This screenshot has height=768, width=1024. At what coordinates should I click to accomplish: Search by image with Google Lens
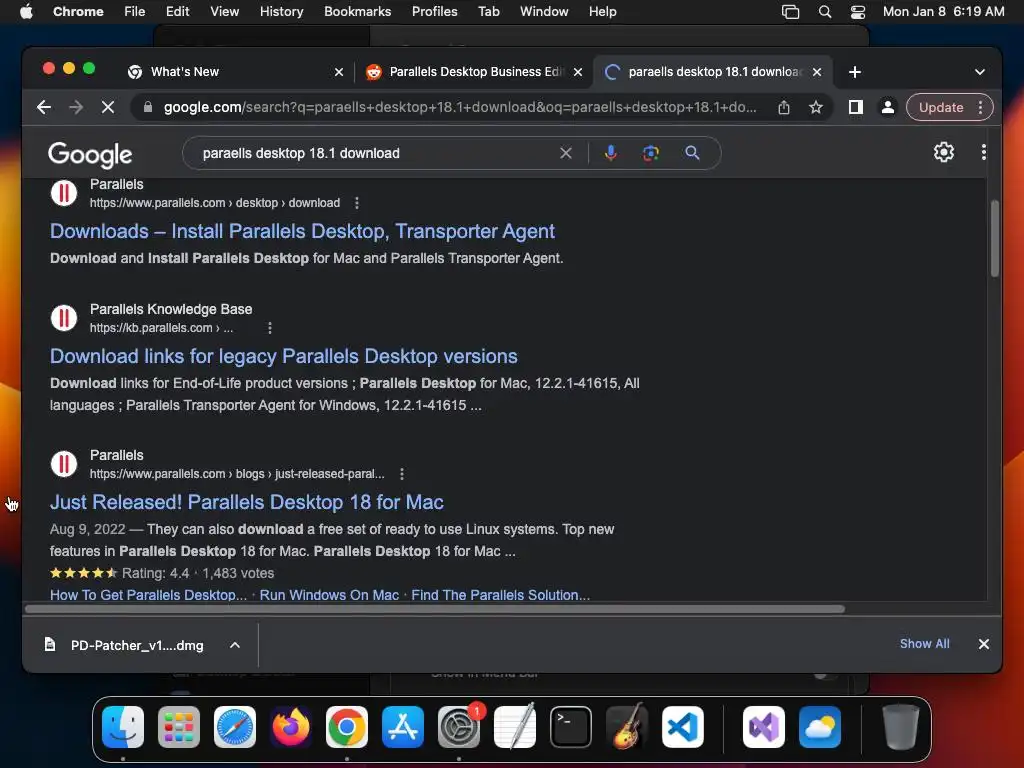pyautogui.click(x=650, y=153)
